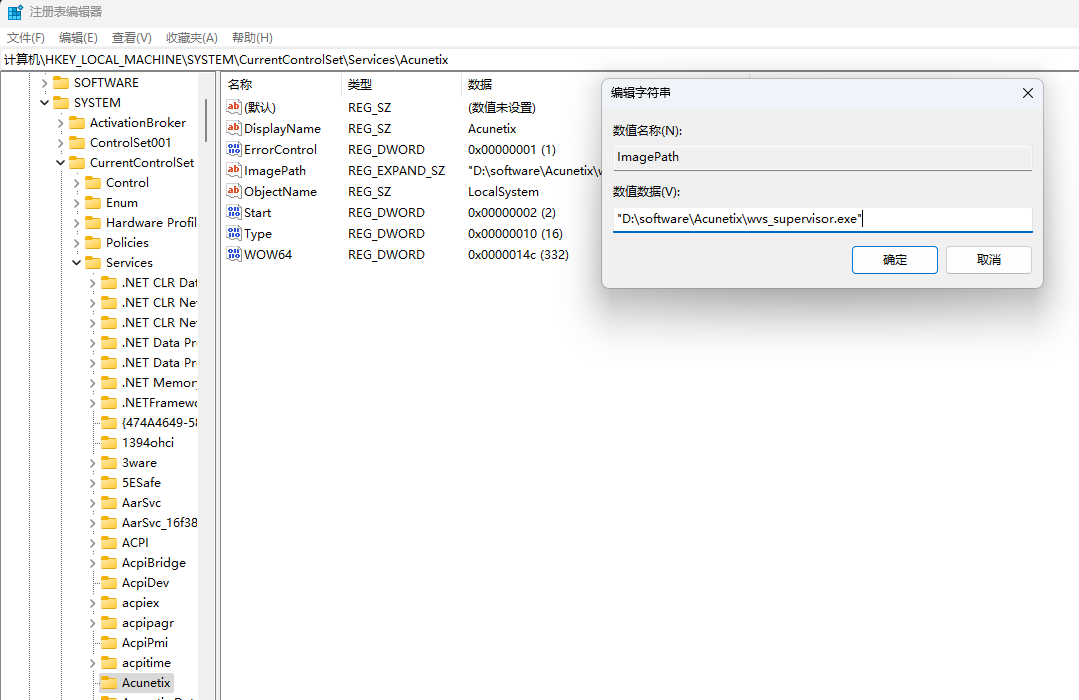Click the string icon beside DisplayName
This screenshot has height=700, width=1079.
point(234,128)
